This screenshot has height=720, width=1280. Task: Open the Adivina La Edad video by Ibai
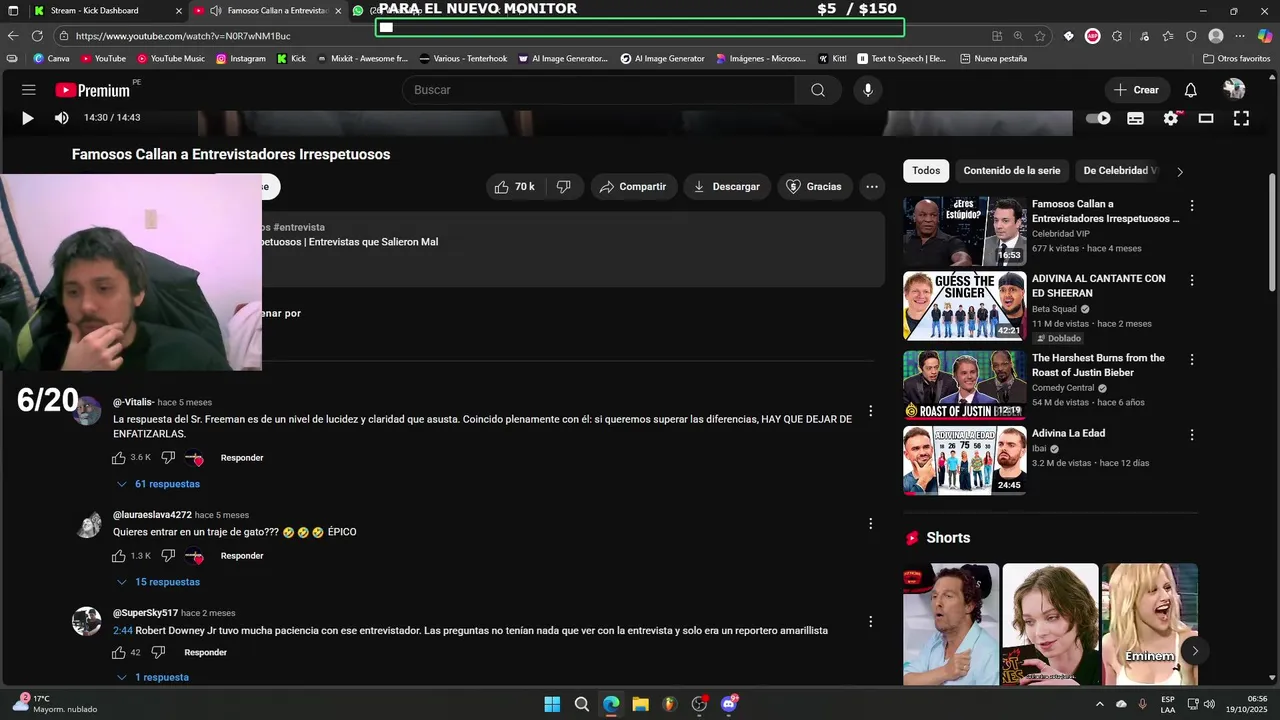pyautogui.click(x=1068, y=433)
